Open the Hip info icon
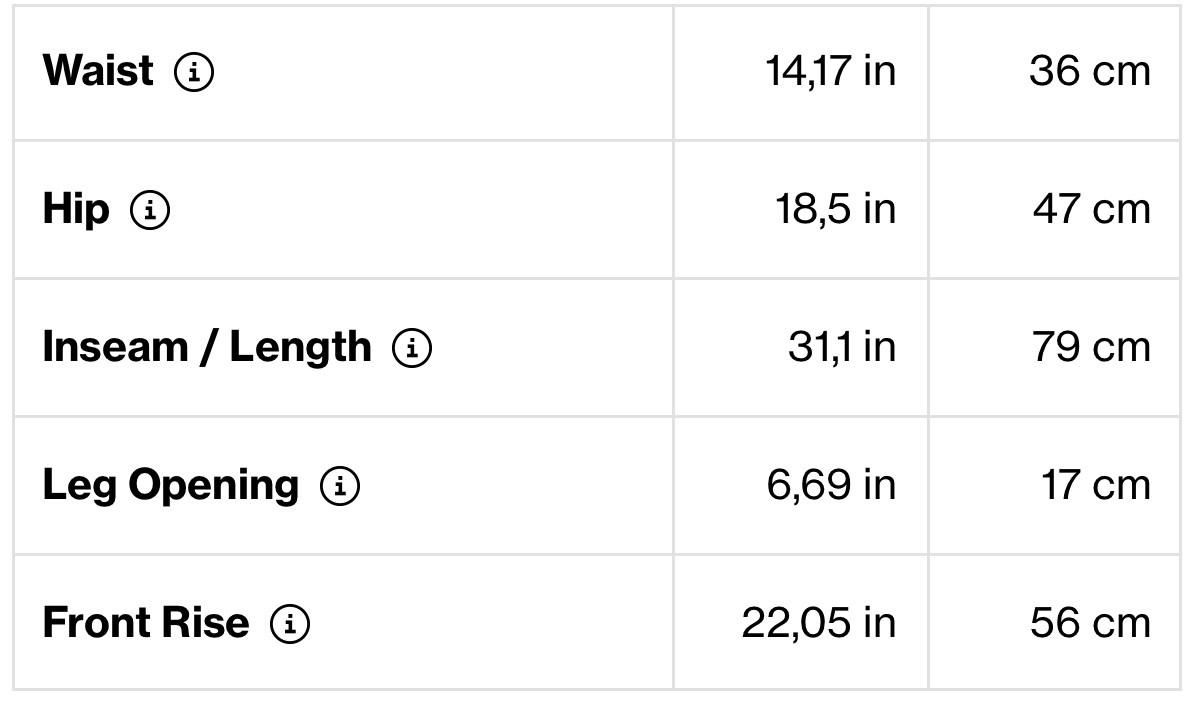Screen dimensions: 1194x706 [x=150, y=210]
